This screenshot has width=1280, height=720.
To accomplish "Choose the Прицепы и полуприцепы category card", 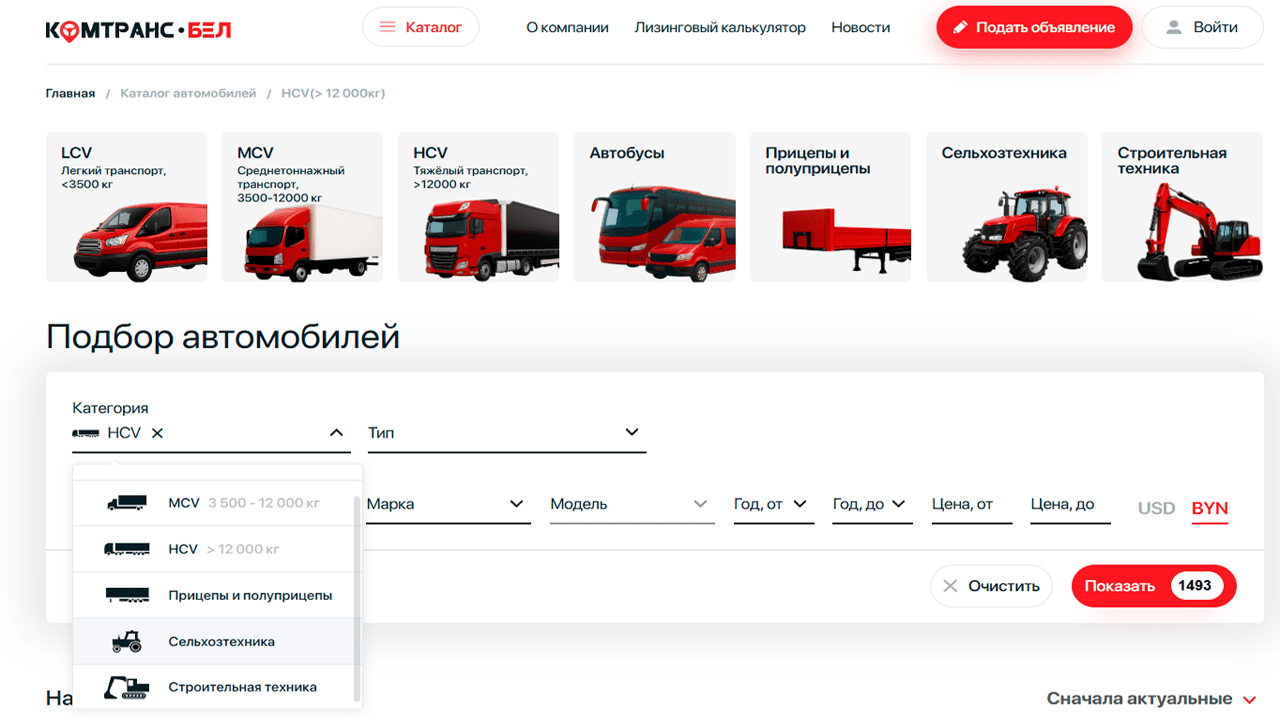I will pyautogui.click(x=830, y=207).
